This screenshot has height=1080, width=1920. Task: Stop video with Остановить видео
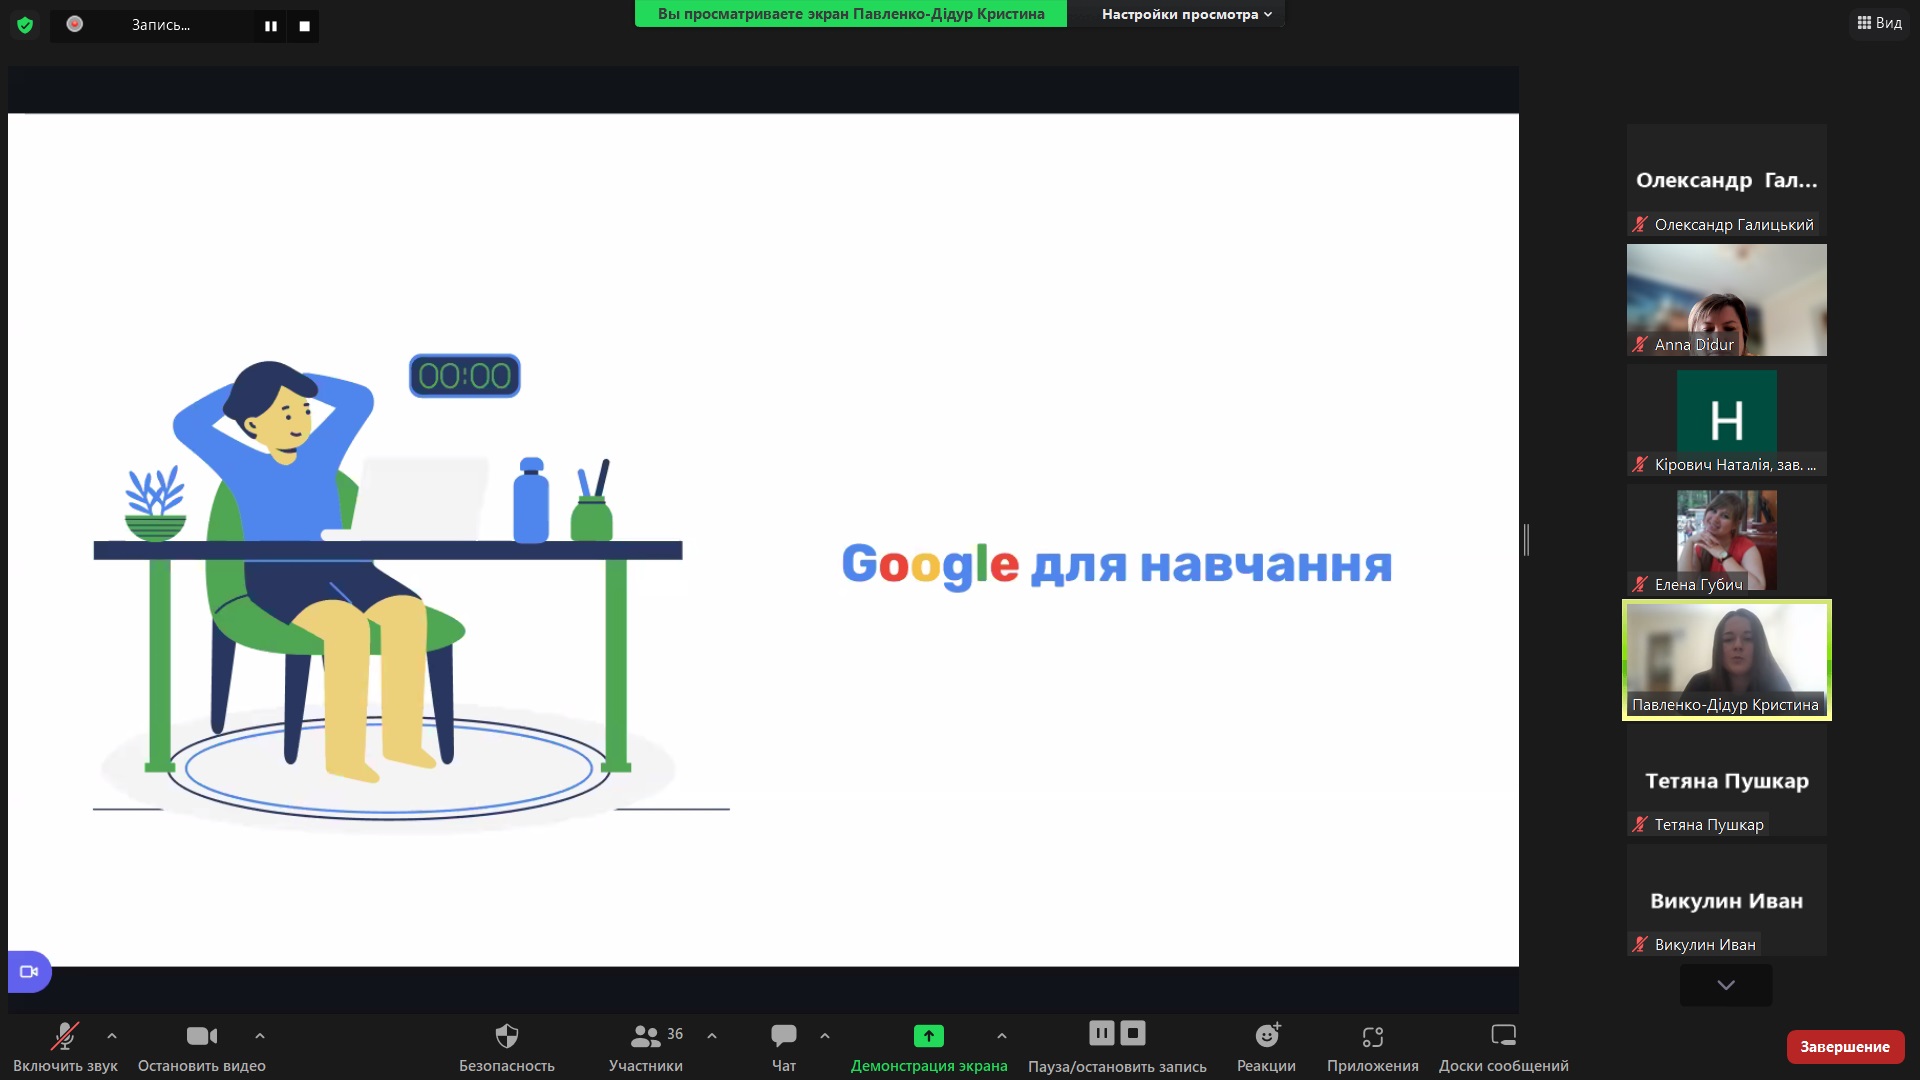tap(201, 1036)
